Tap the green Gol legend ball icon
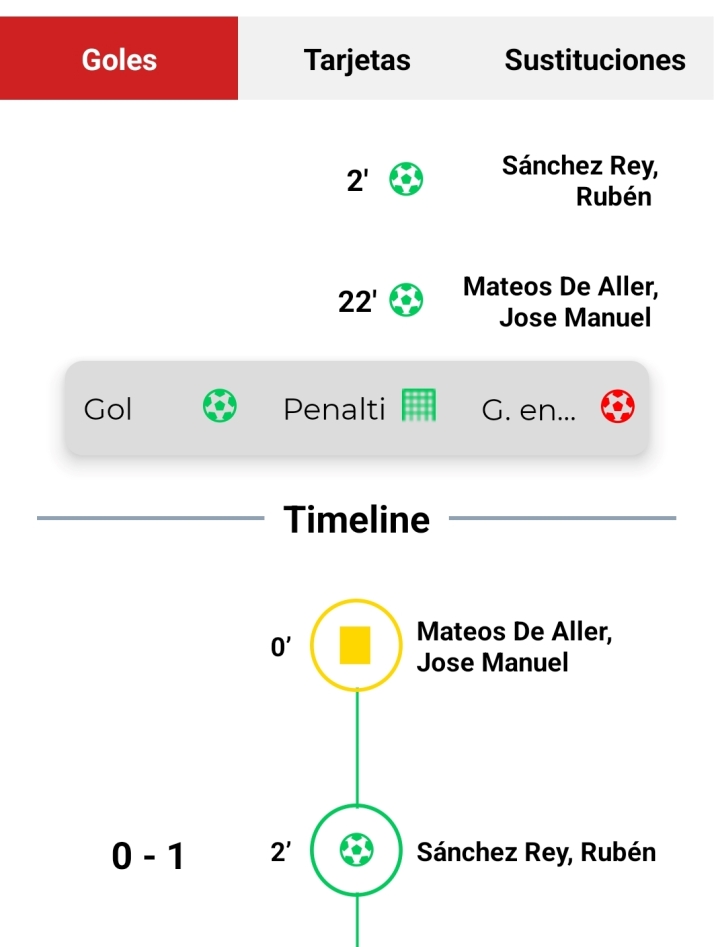The height and width of the screenshot is (947, 714). point(220,407)
